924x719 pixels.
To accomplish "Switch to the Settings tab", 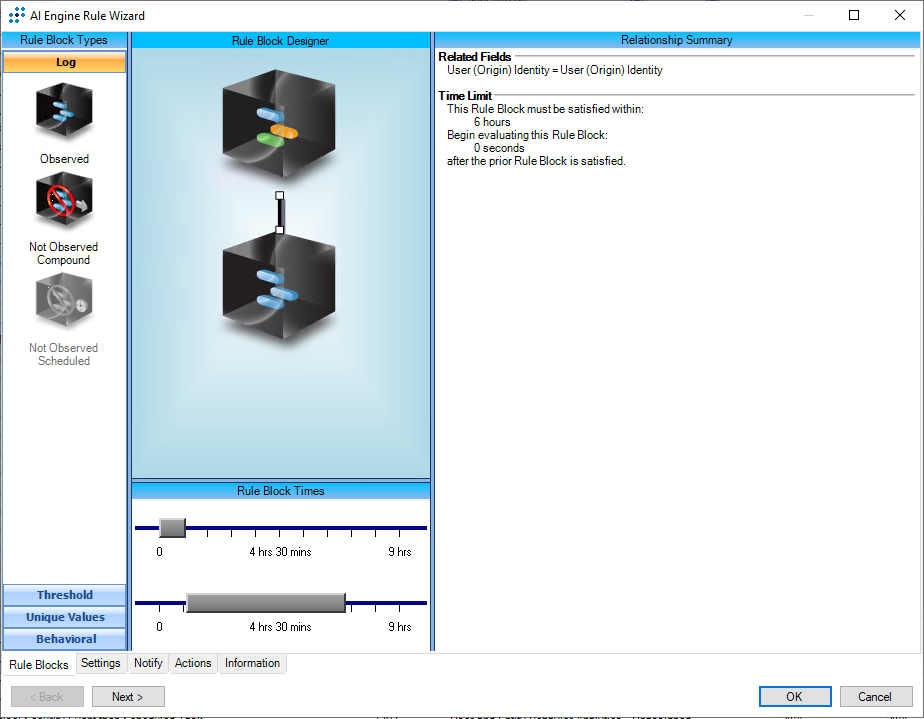I will [x=101, y=663].
